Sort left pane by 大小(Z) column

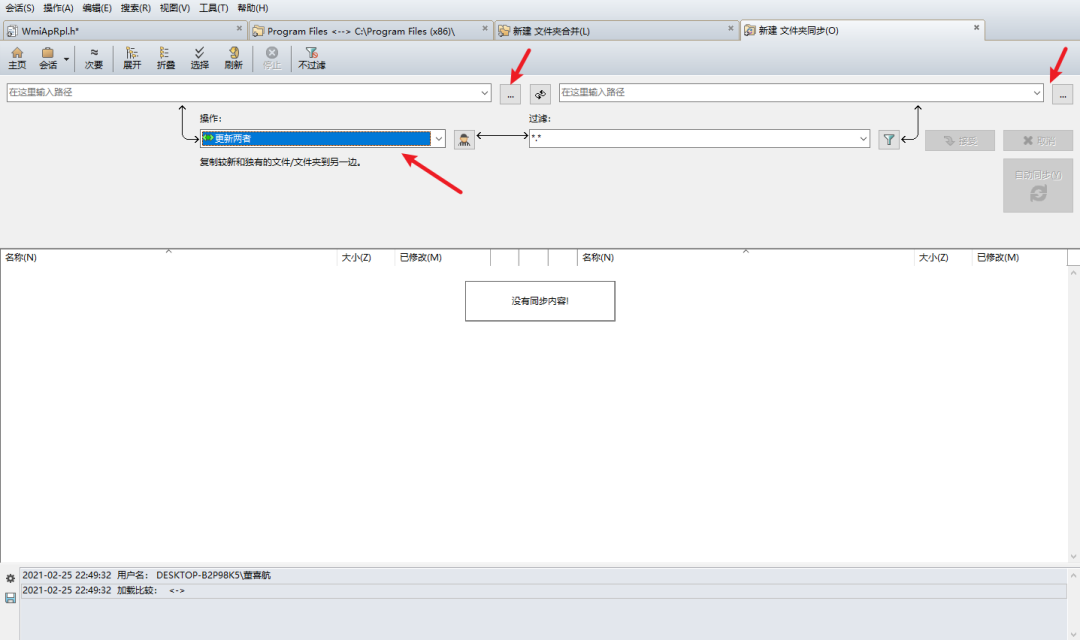point(366,258)
